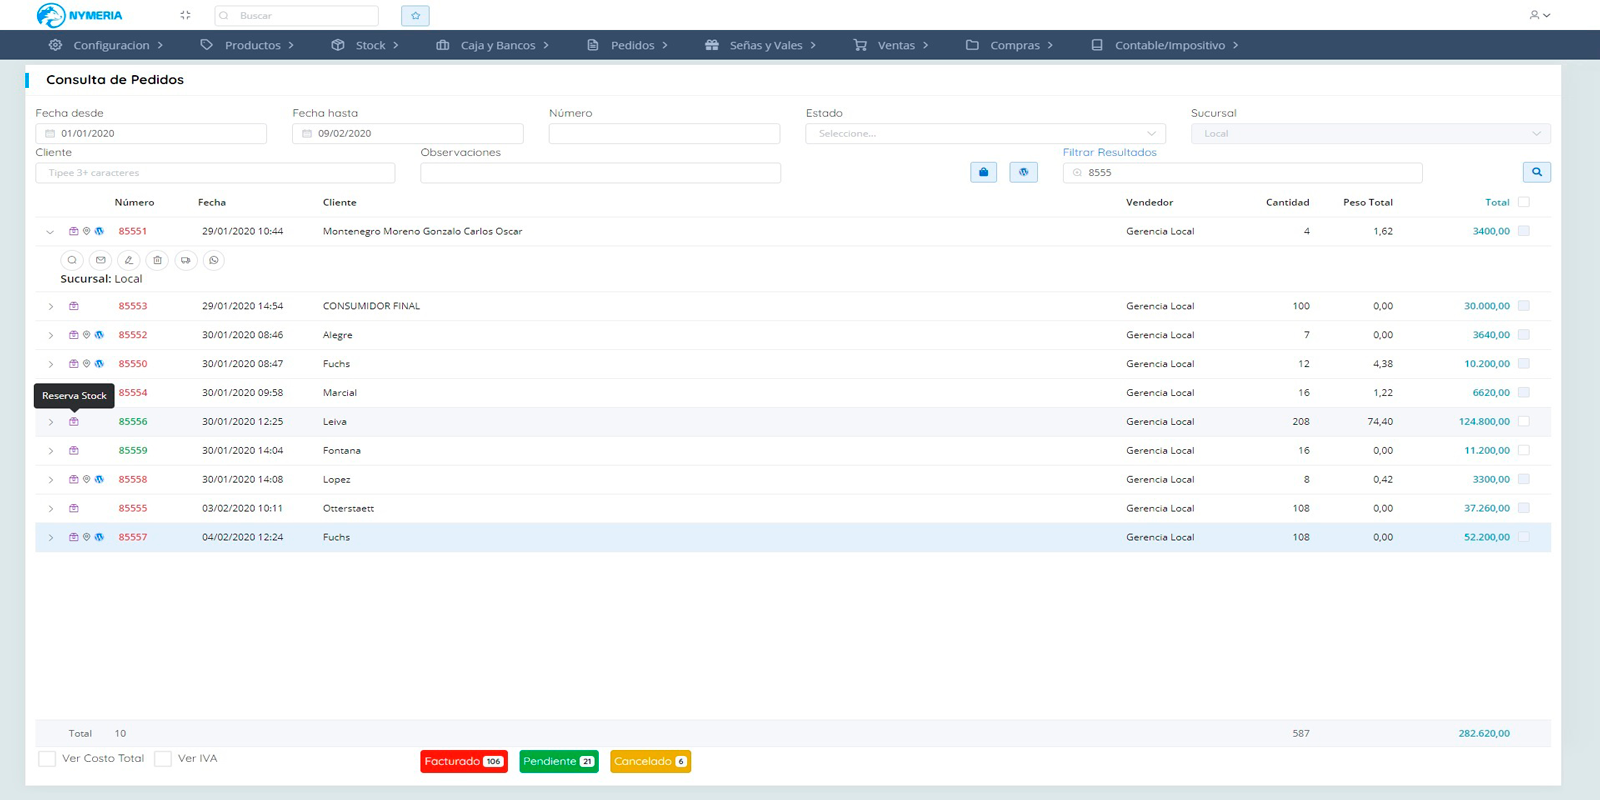Click order number 85554
1600x800 pixels.
point(133,393)
